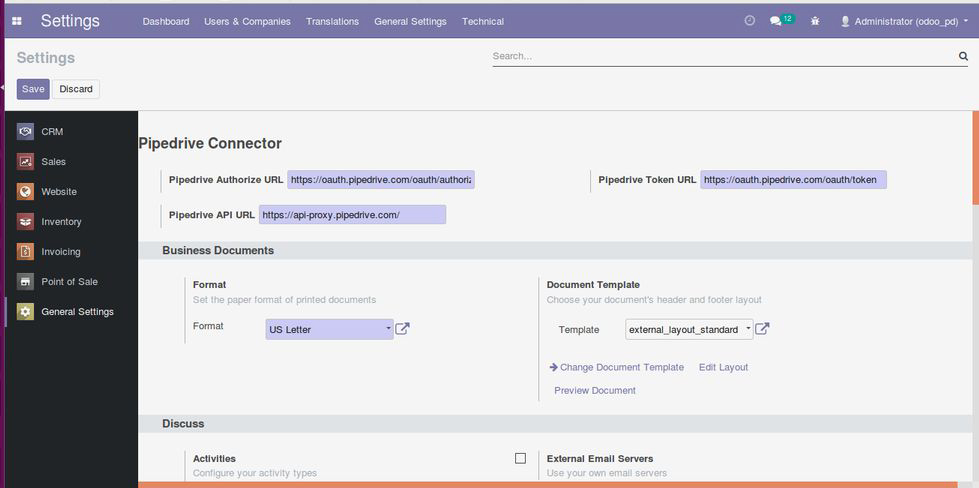Open the Translations menu
The height and width of the screenshot is (488, 979).
coord(332,21)
